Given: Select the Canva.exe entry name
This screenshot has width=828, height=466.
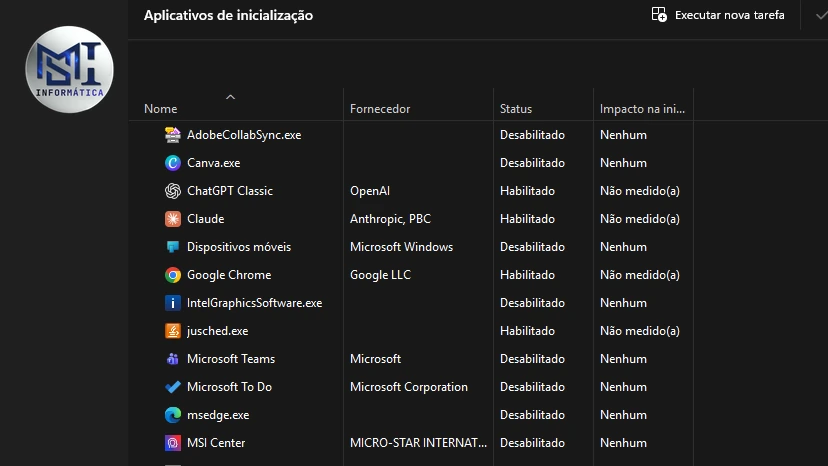Looking at the screenshot, I should [213, 163].
